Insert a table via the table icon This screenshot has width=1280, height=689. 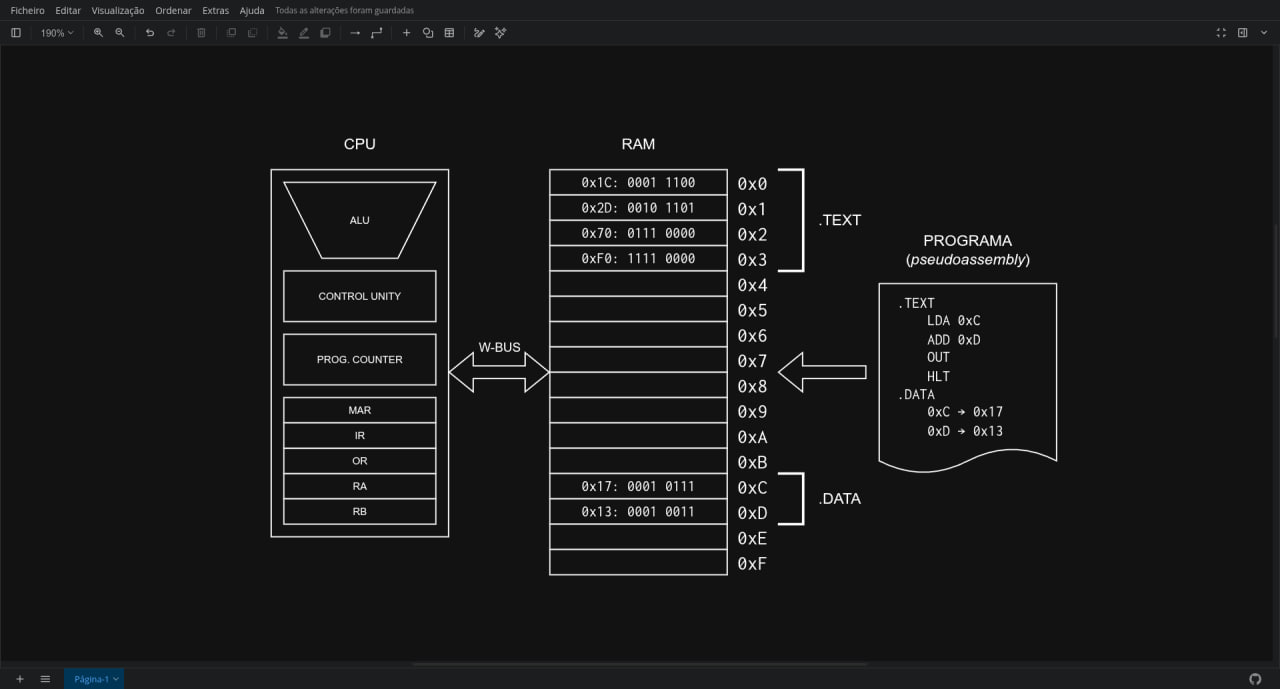pyautogui.click(x=449, y=33)
